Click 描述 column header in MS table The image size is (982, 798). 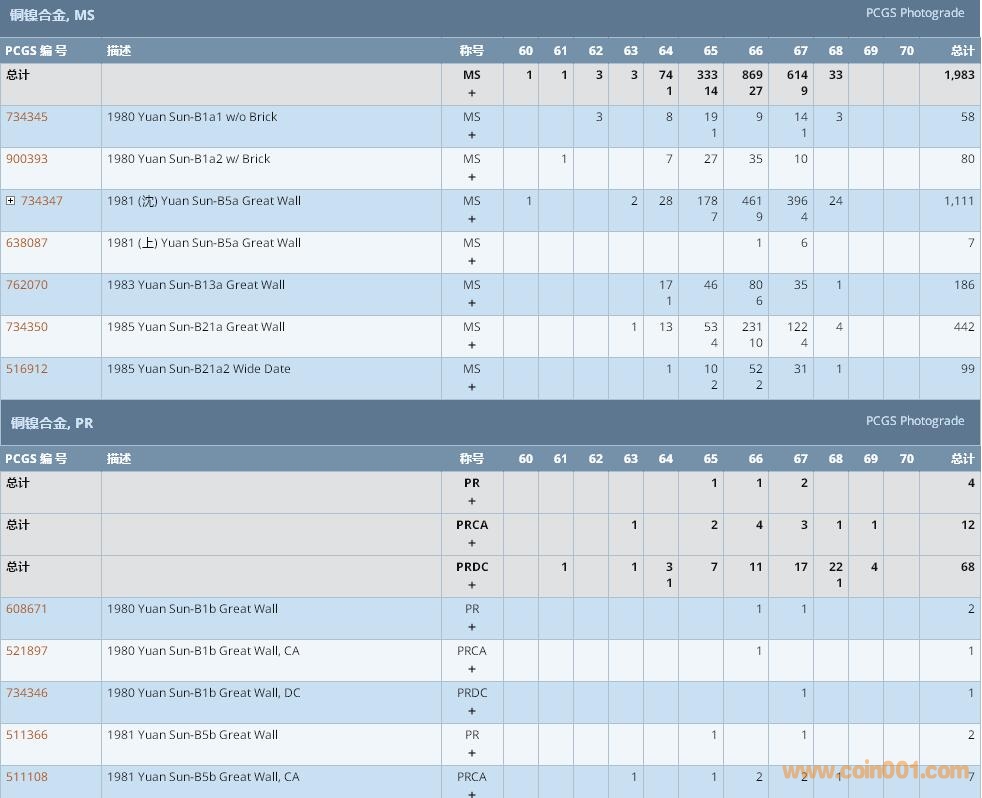119,50
